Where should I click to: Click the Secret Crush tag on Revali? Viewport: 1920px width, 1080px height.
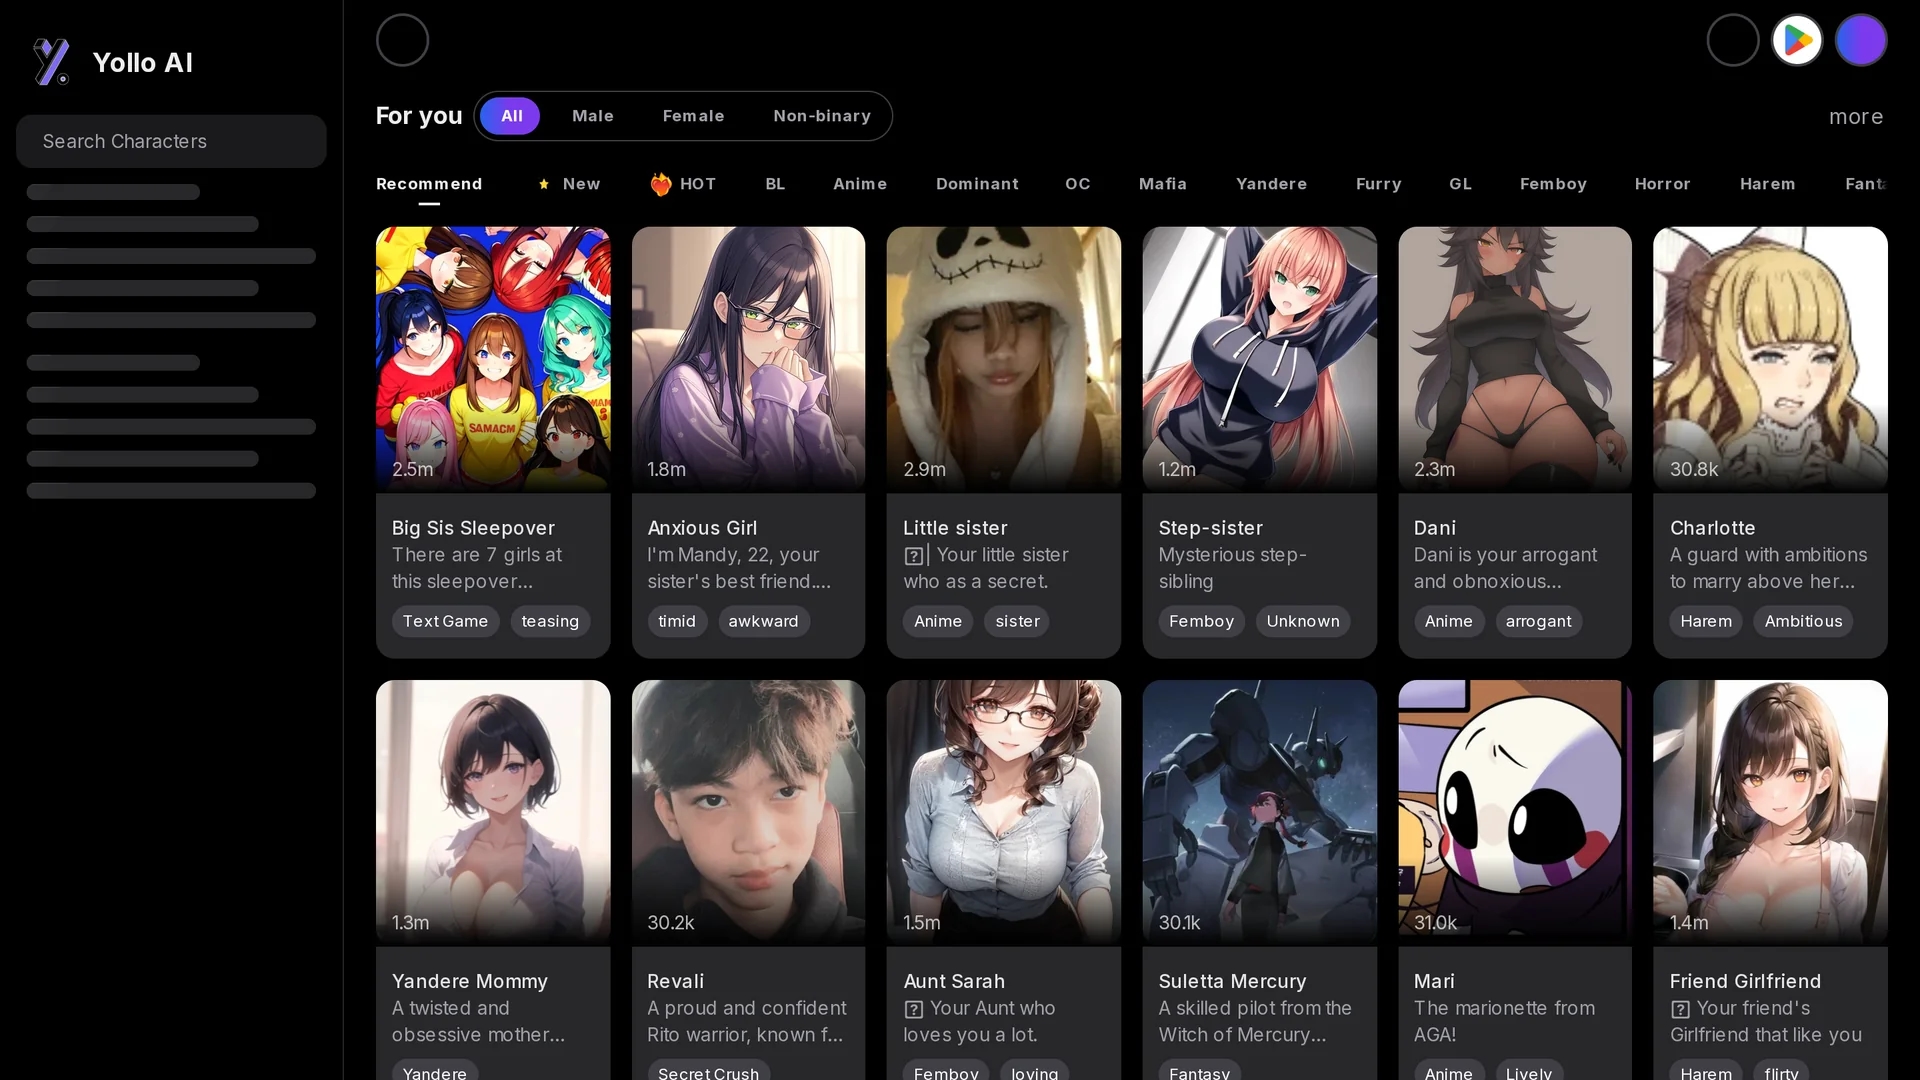pyautogui.click(x=708, y=1072)
